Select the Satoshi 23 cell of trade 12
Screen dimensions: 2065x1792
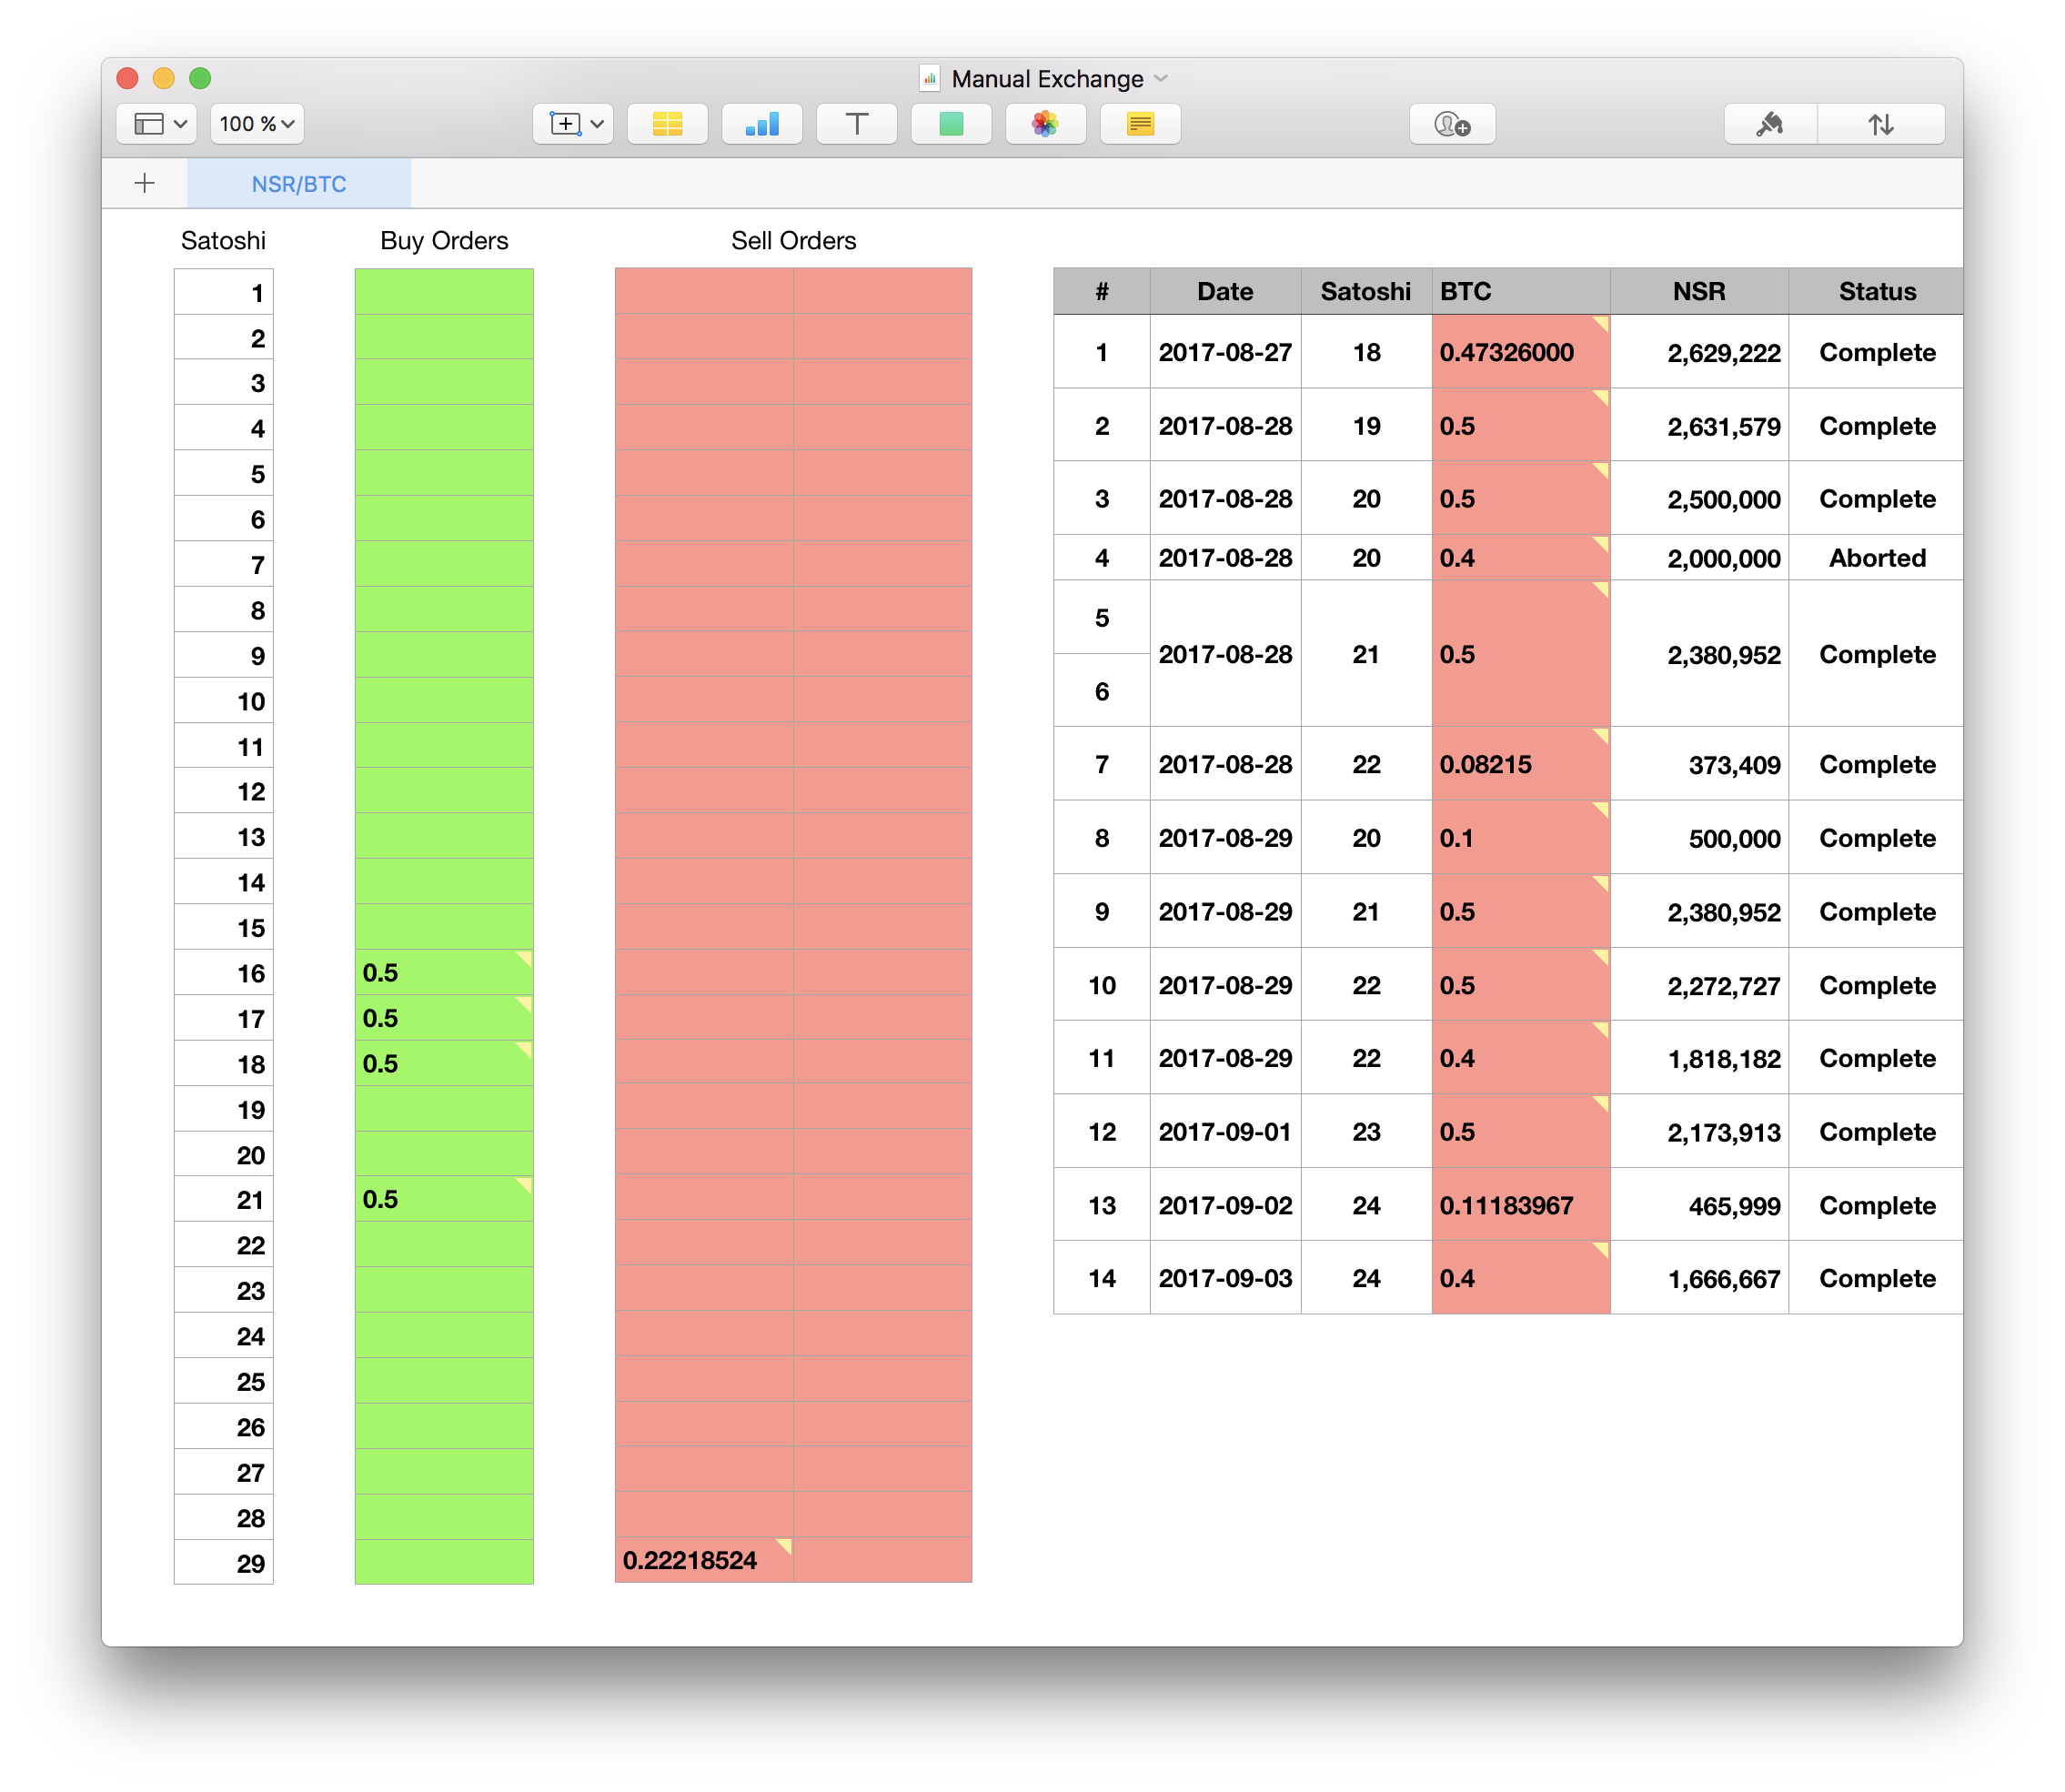[1366, 1132]
